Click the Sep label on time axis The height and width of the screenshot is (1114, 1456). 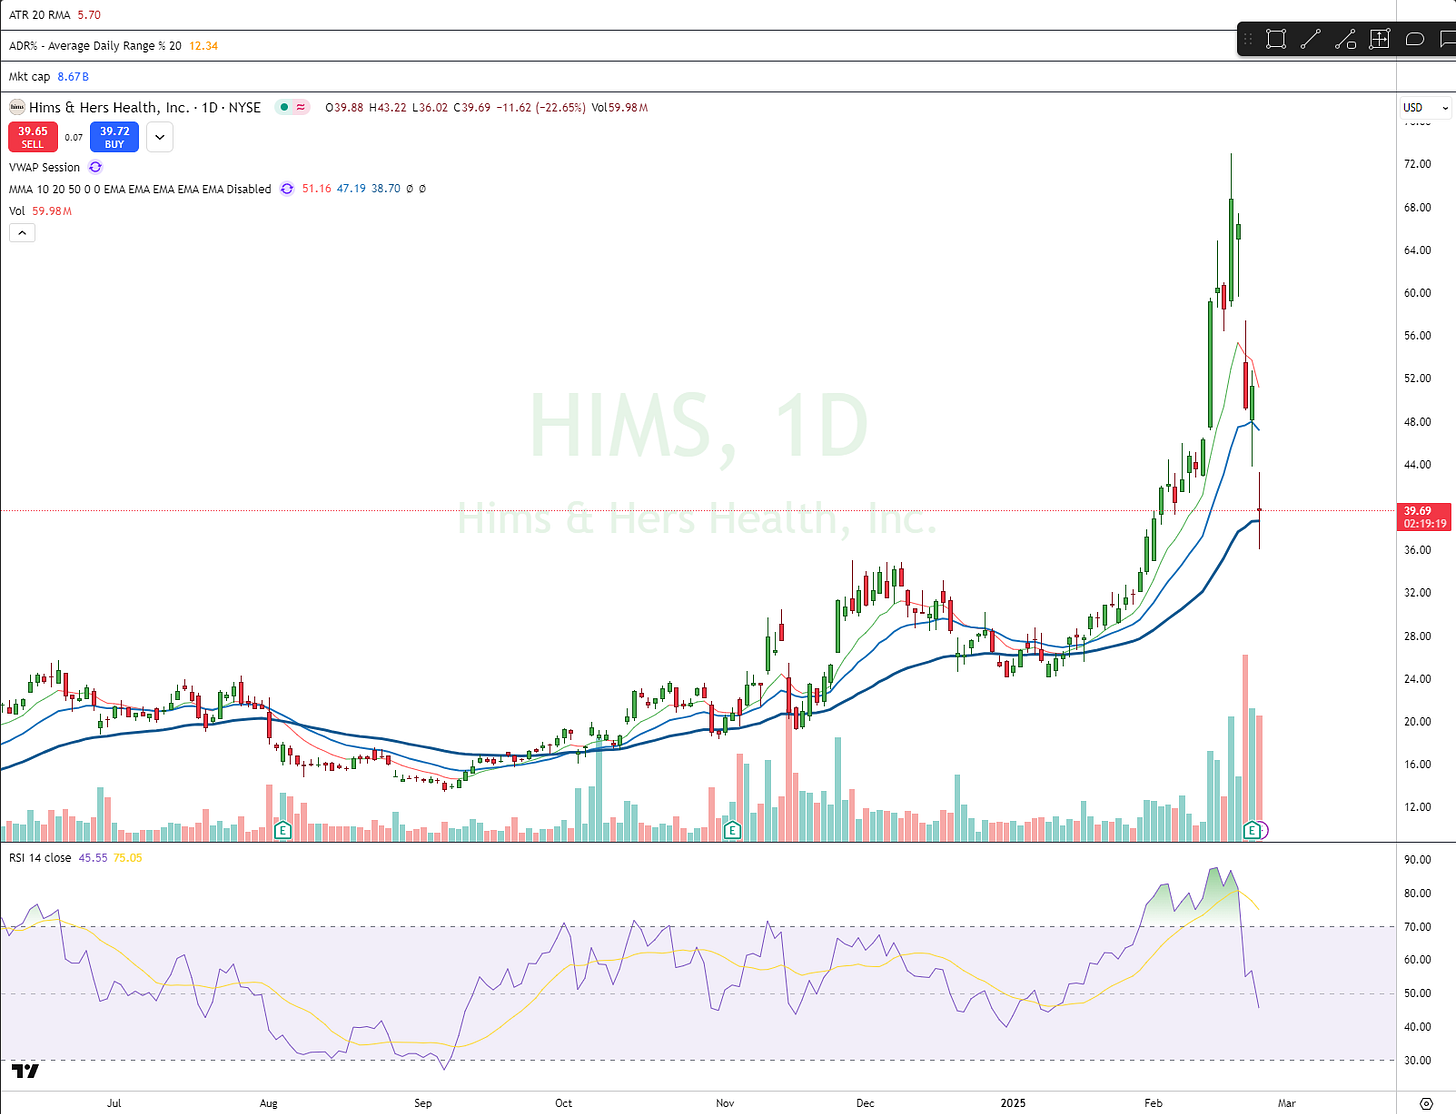[x=423, y=1103]
